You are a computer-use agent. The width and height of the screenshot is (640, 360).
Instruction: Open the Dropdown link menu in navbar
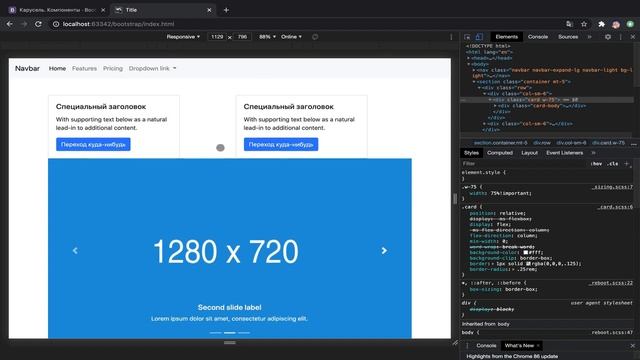tap(153, 69)
